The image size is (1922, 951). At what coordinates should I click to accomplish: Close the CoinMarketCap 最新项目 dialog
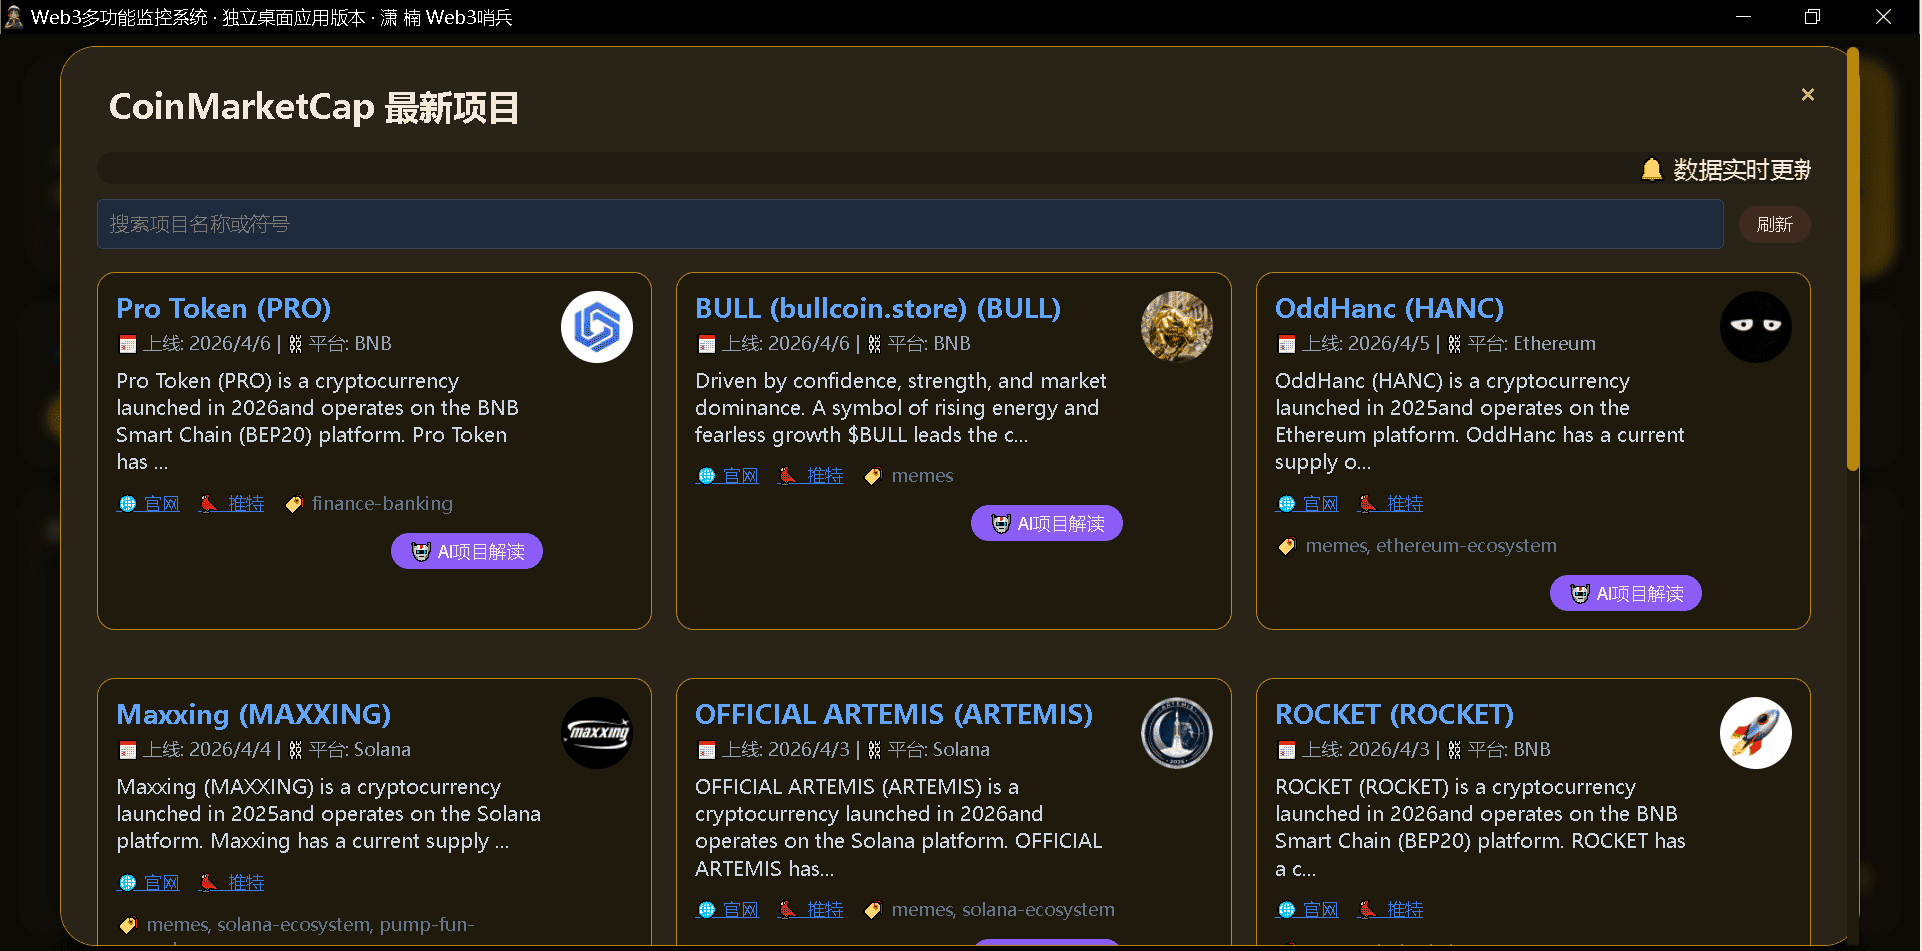pos(1807,95)
